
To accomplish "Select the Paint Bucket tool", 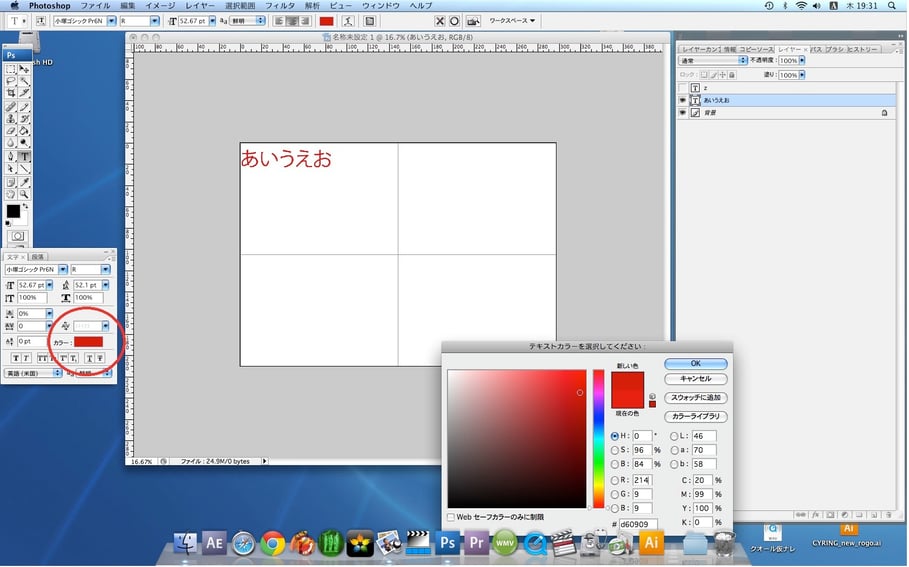I will 24,131.
